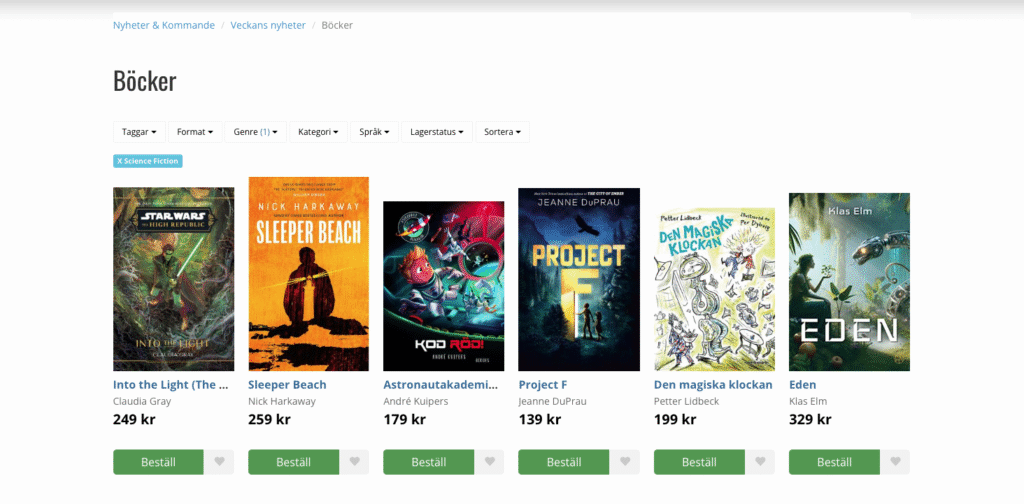Remove the Science Fiction filter tag
The image size is (1024, 504).
148,161
